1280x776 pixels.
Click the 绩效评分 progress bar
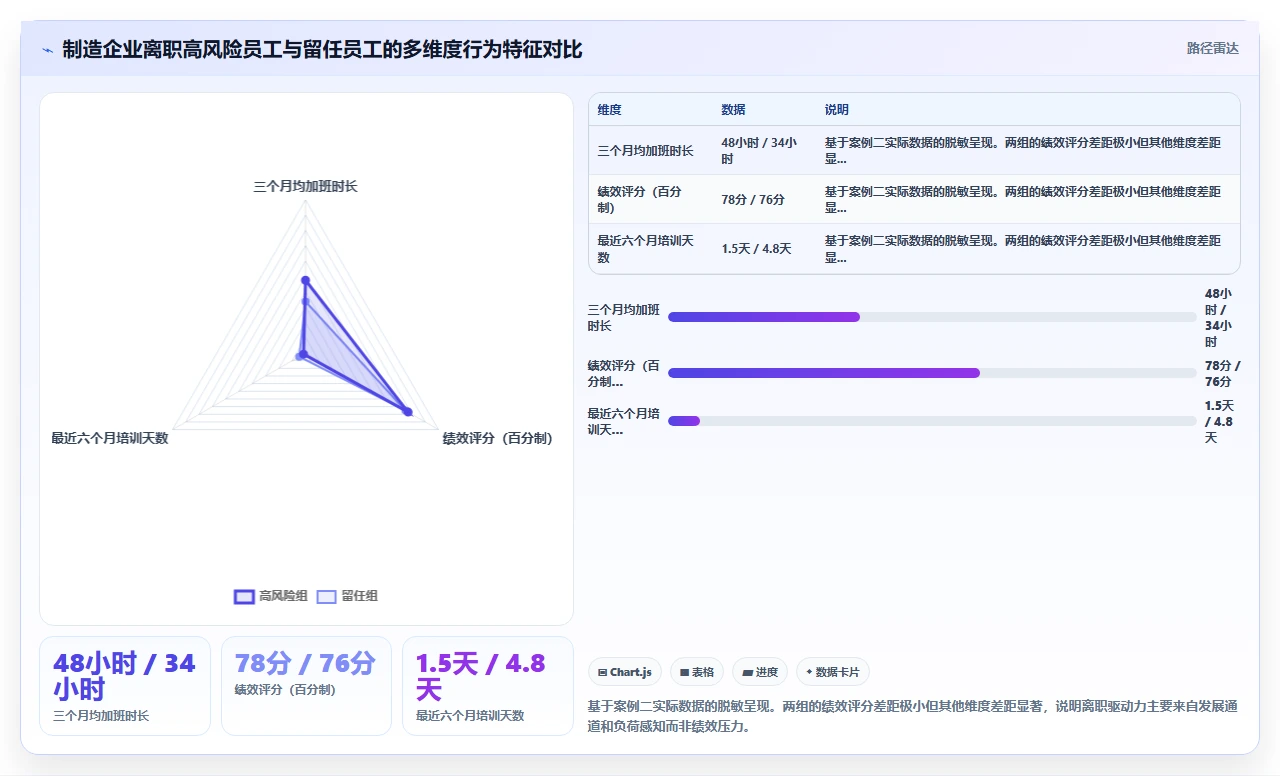pos(932,373)
